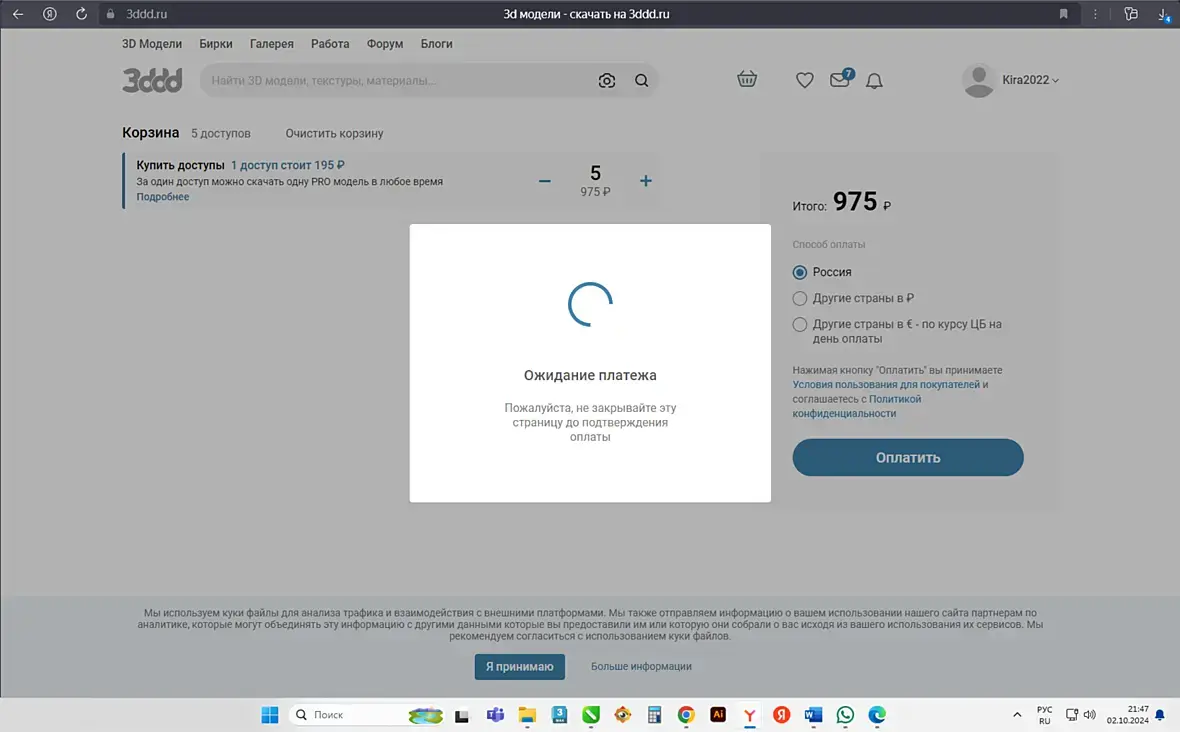Open the shopping basket icon
The width and height of the screenshot is (1180, 732).
(x=747, y=78)
